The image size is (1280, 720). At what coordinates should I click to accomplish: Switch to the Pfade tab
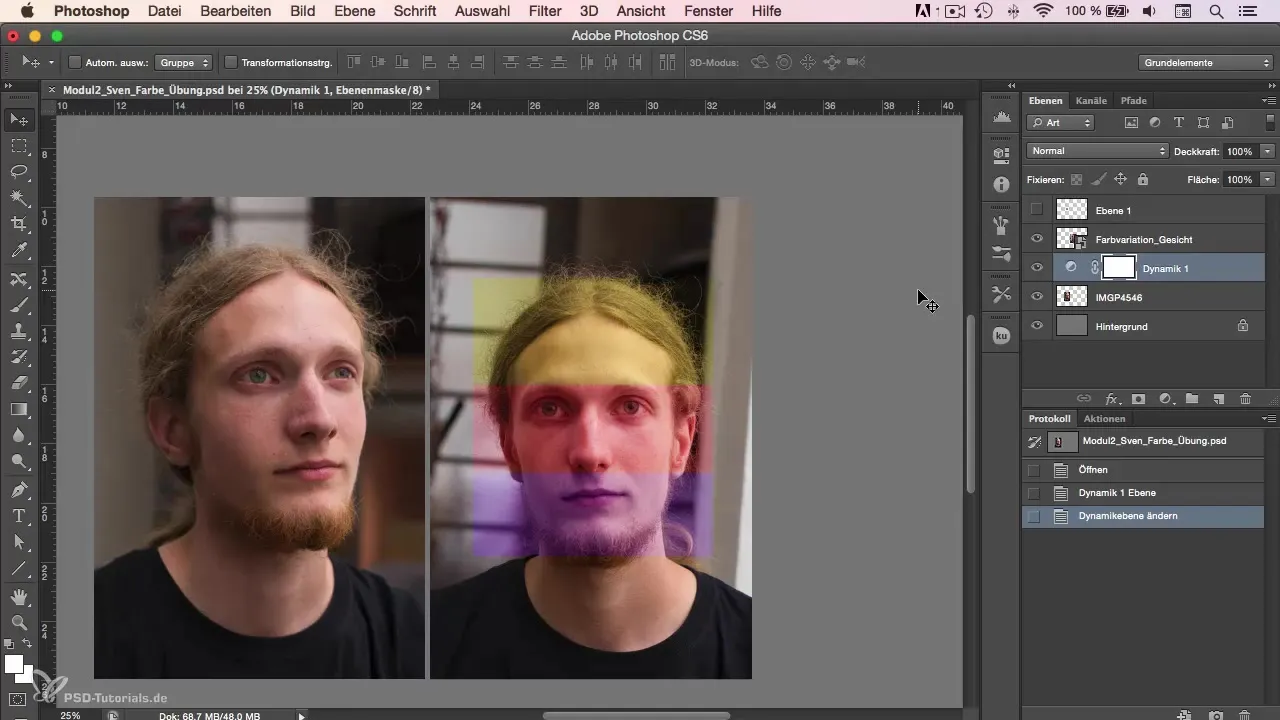tap(1133, 101)
